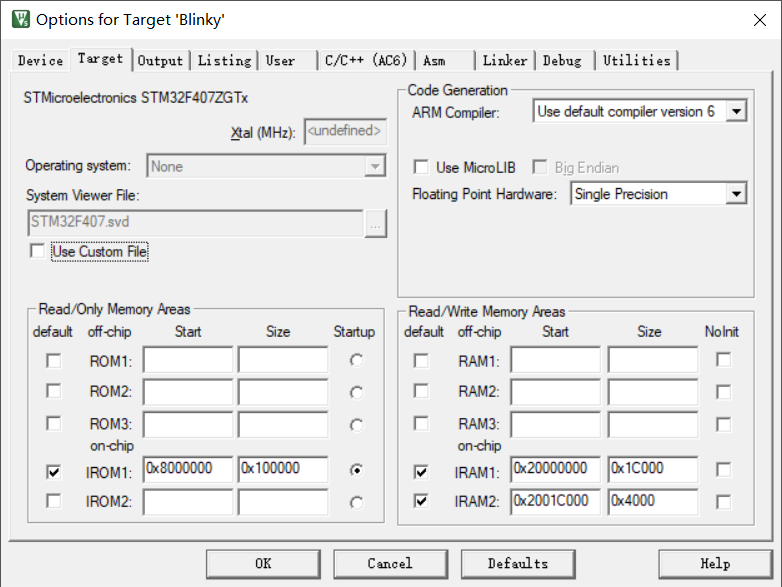Check the RAM1 default checkbox
Image resolution: width=782 pixels, height=587 pixels.
421,361
